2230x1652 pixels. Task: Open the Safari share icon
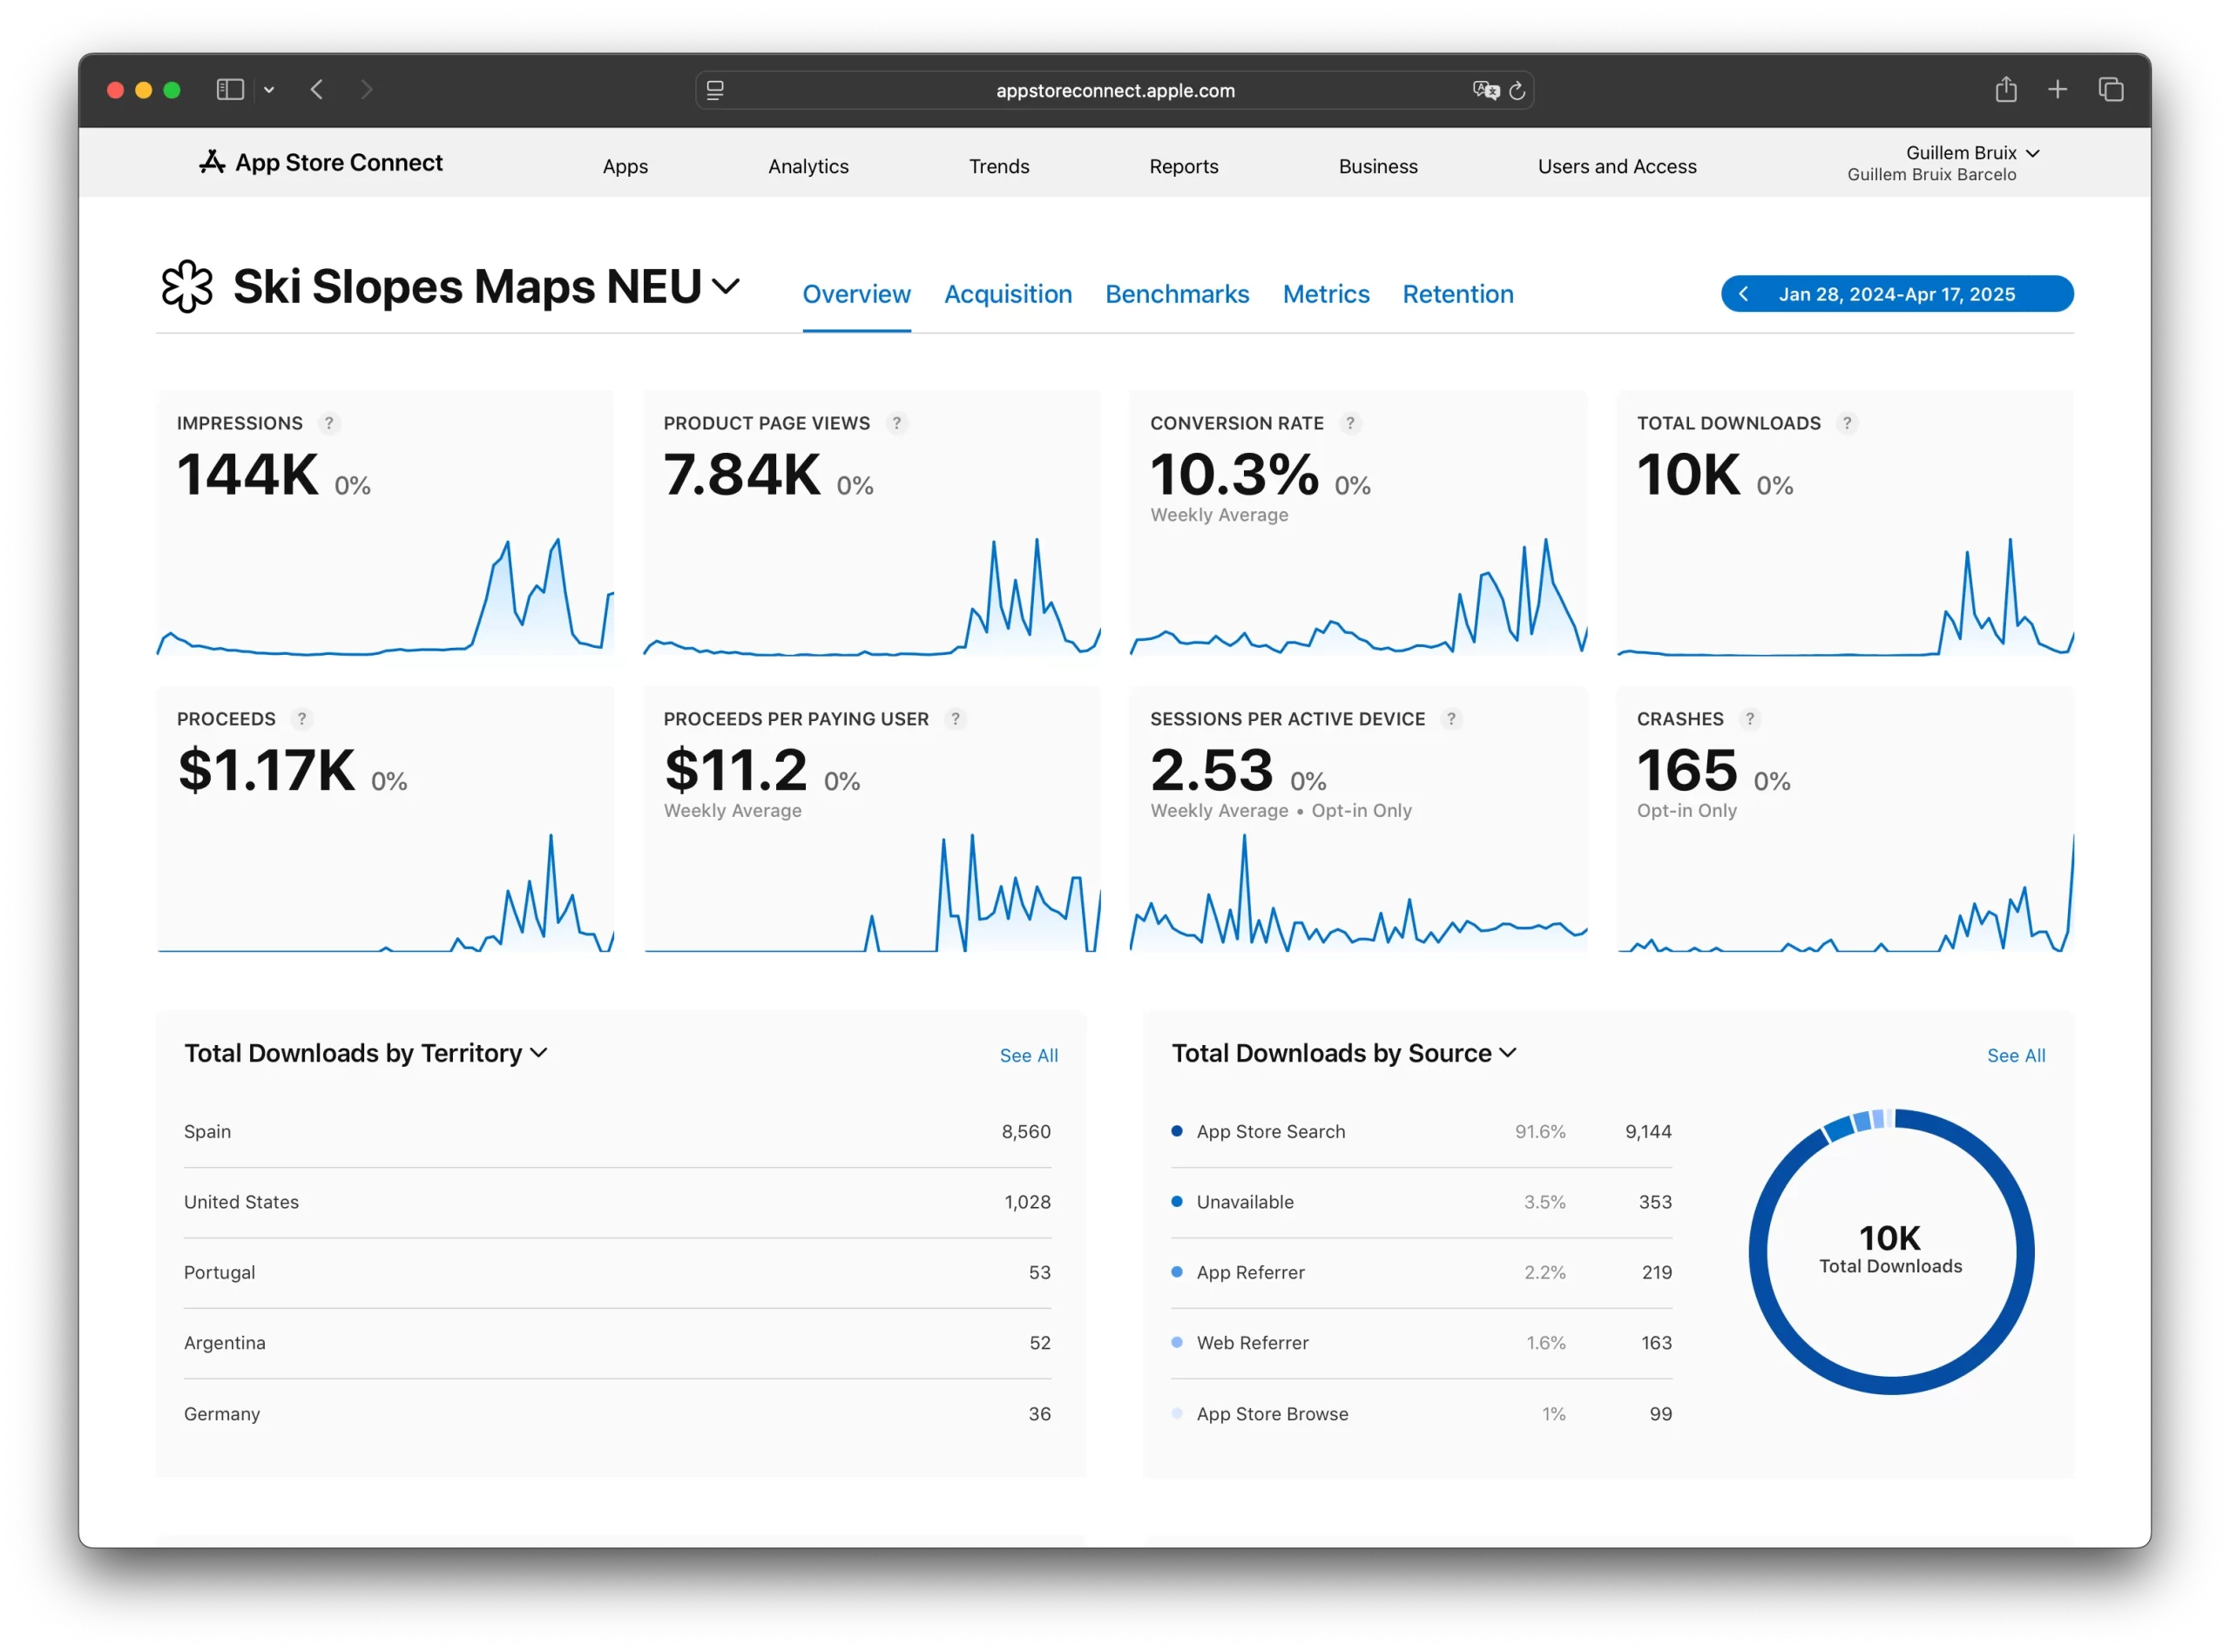[2006, 89]
